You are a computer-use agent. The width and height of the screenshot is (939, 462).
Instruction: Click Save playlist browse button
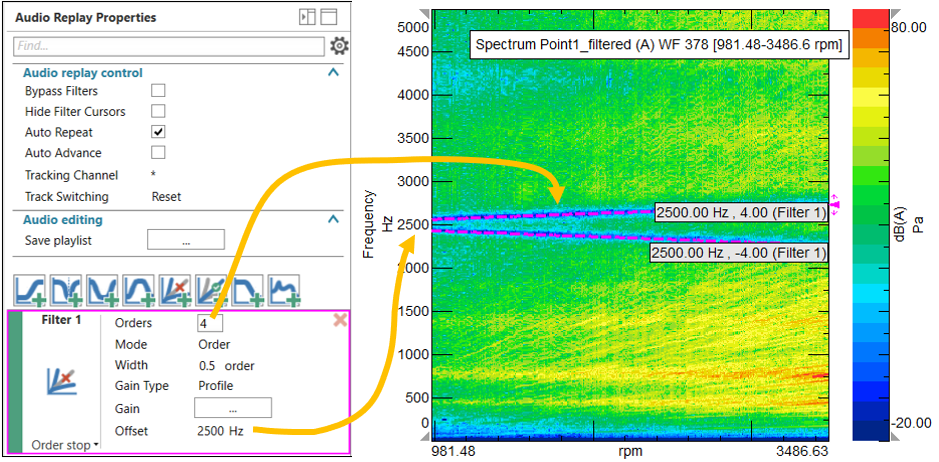[185, 240]
